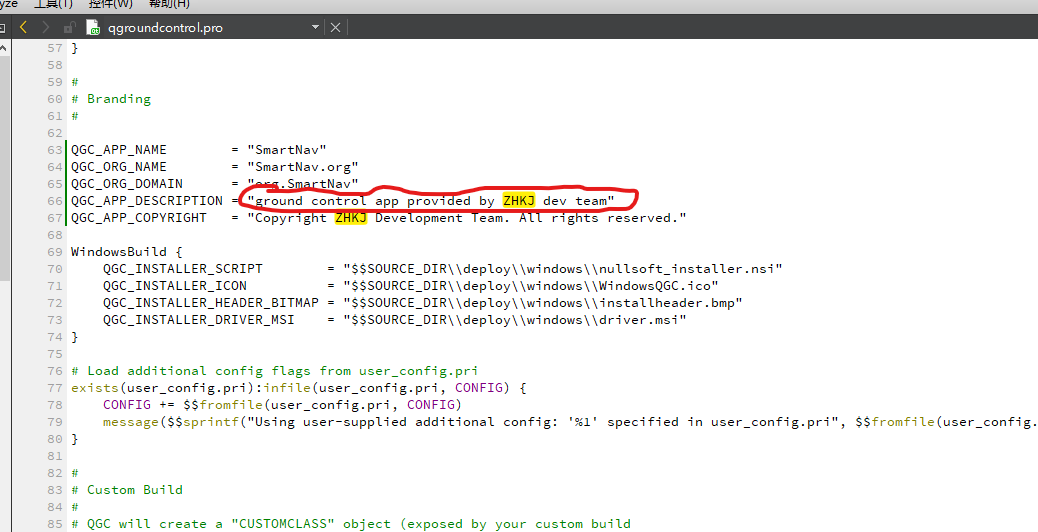Click the value "SmartNav.org" on line 64

(x=303, y=167)
